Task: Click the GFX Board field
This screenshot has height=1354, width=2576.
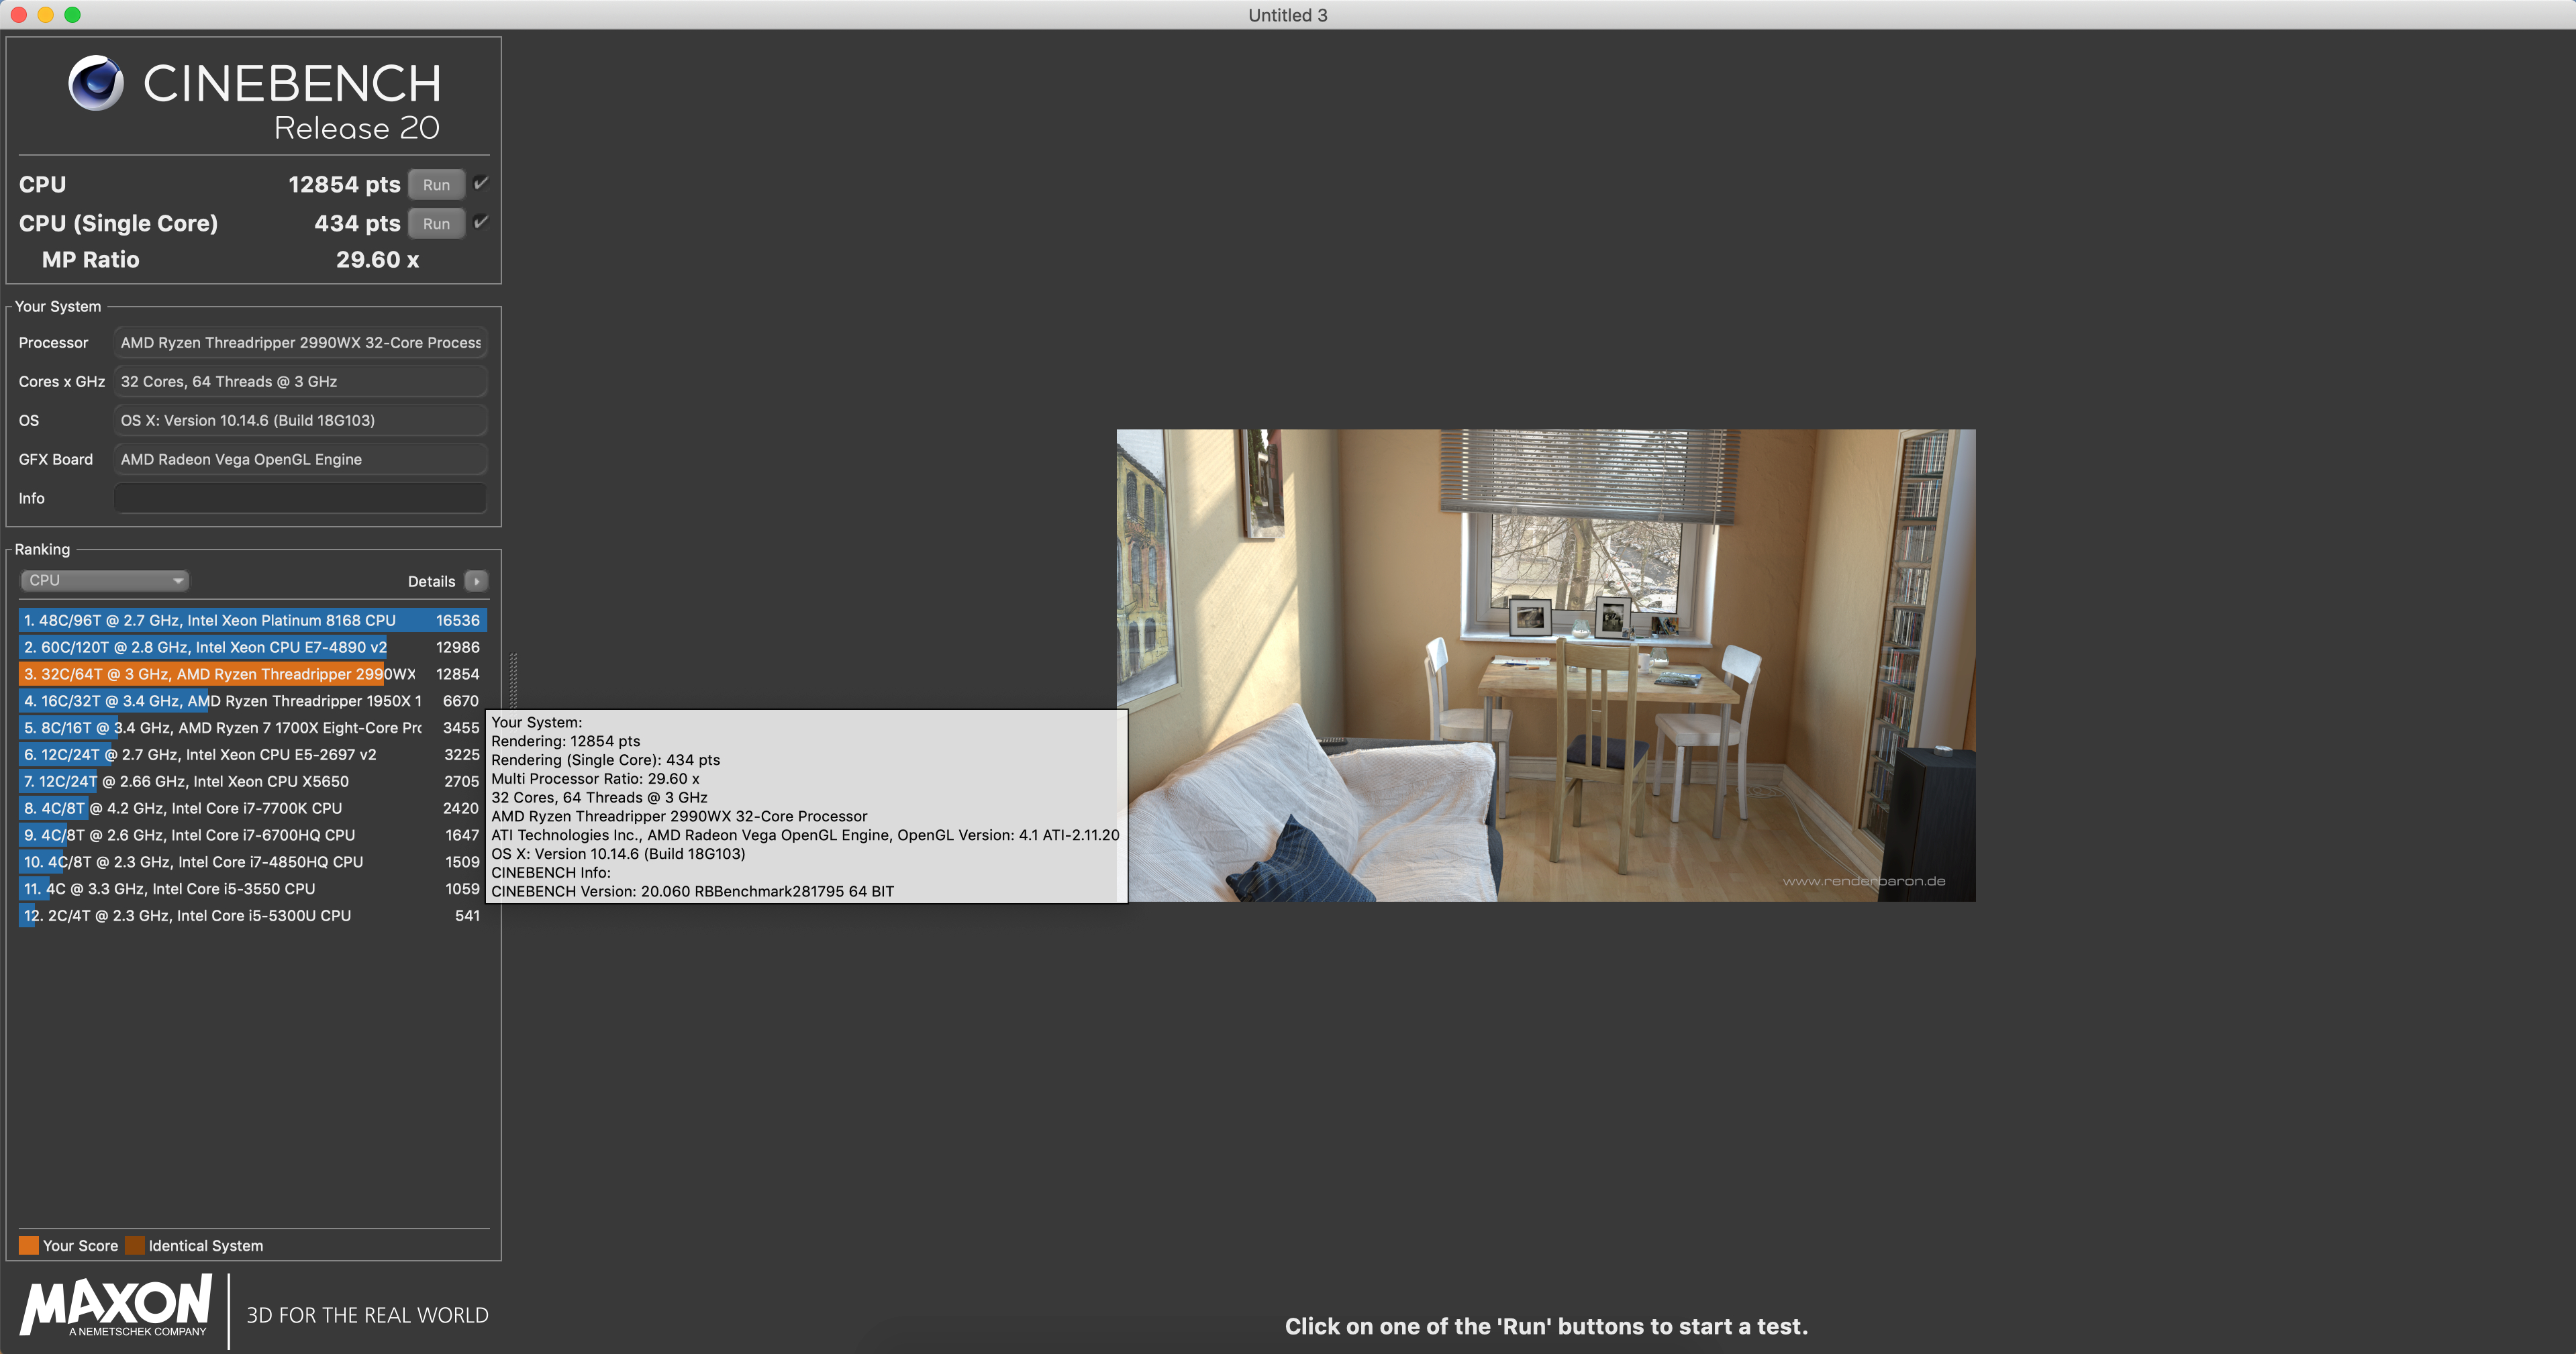Action: click(300, 460)
